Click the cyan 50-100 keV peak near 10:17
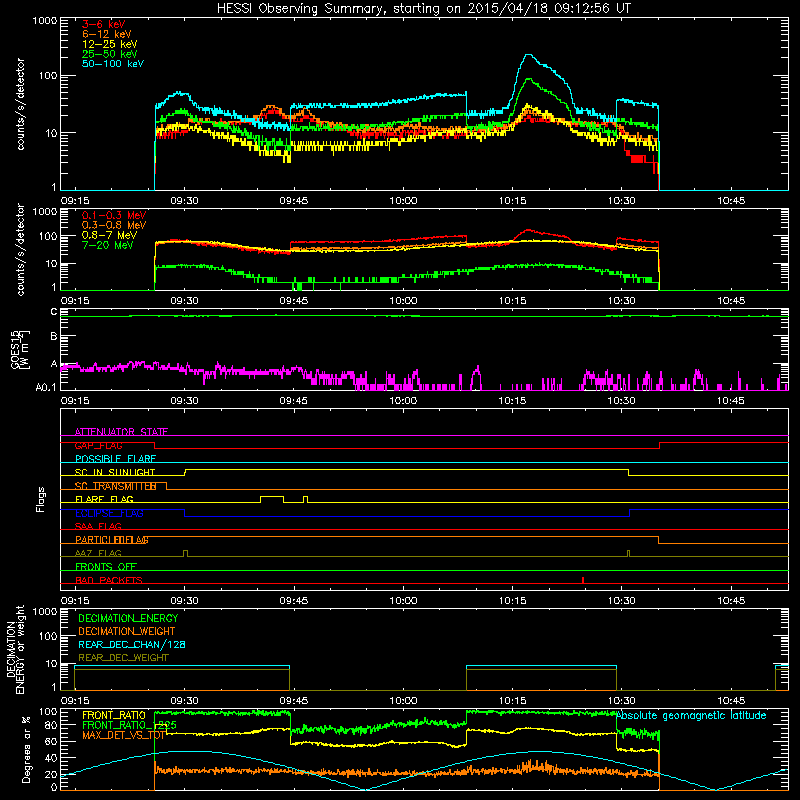The height and width of the screenshot is (800, 800). click(529, 55)
